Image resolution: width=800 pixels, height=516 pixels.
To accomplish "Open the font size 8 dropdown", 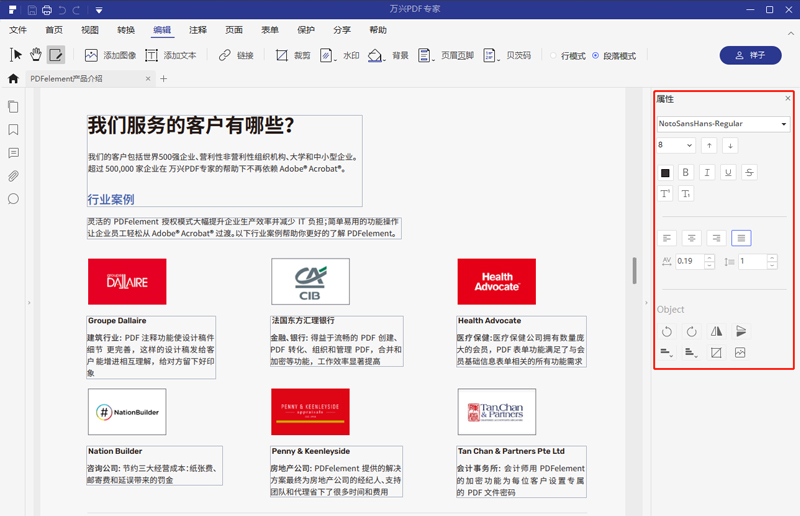I will 676,145.
